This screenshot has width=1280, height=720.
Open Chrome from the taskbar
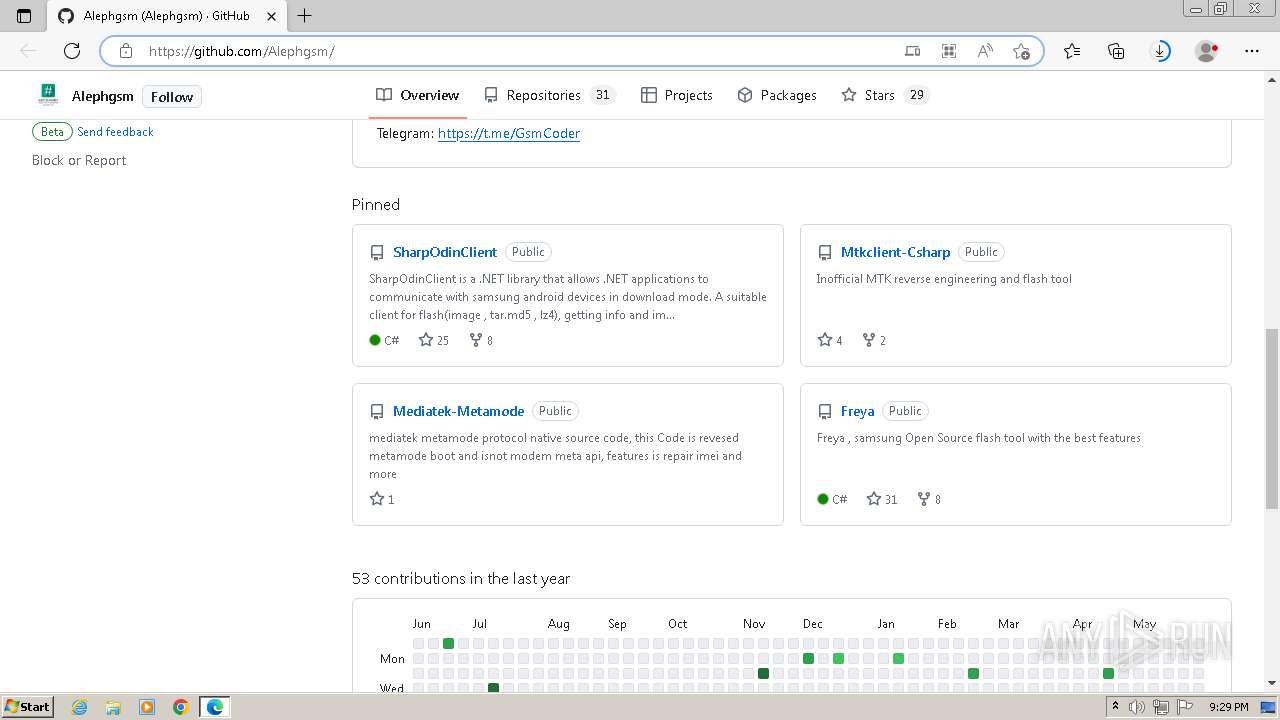[x=180, y=707]
